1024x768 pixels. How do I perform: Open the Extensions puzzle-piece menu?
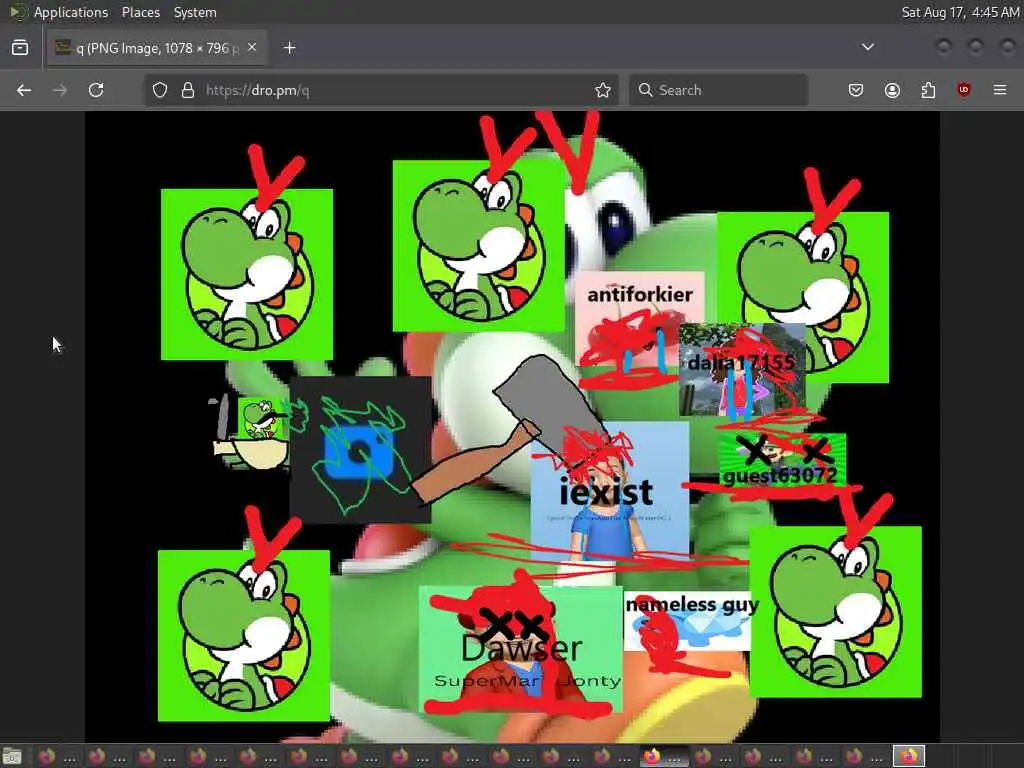click(928, 90)
